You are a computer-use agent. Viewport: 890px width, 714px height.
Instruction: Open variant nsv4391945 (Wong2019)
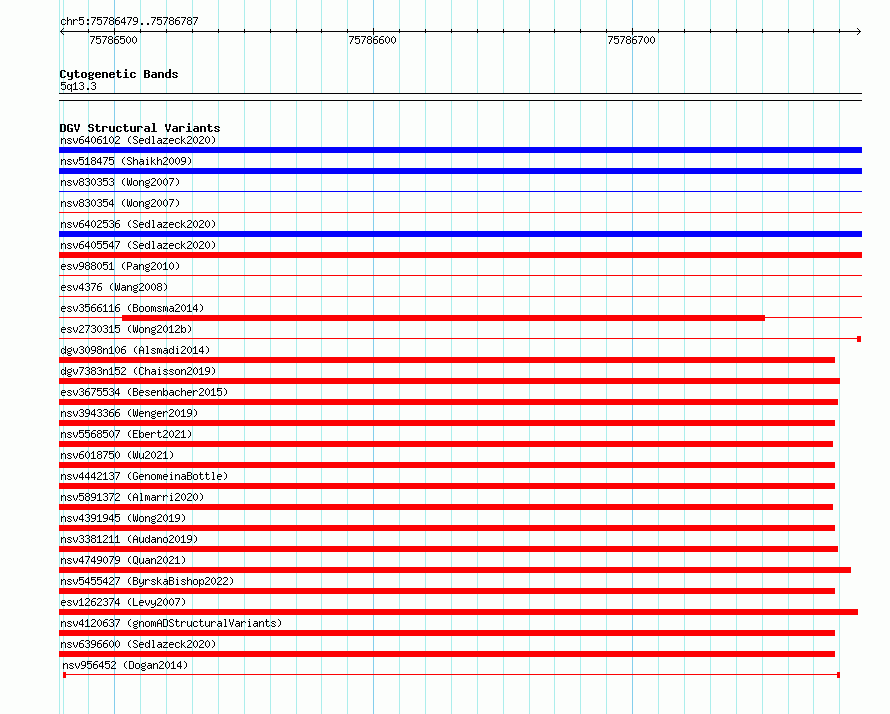click(x=123, y=518)
